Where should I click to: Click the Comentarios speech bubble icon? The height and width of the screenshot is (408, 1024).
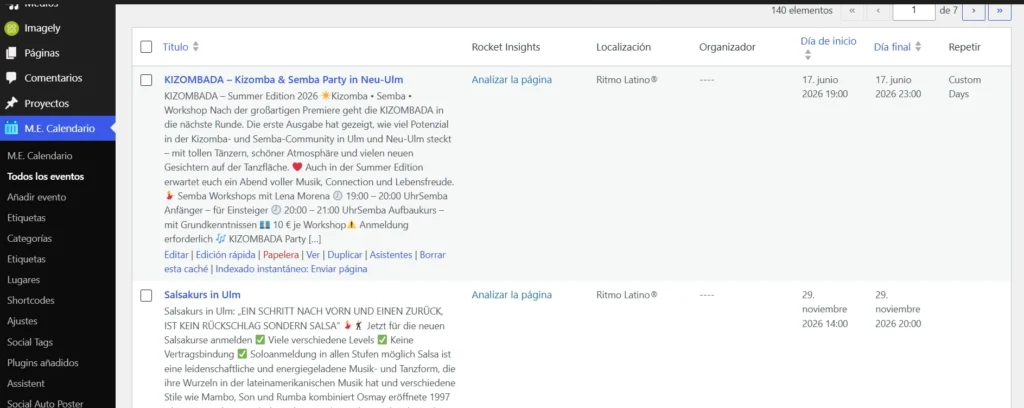(x=11, y=78)
